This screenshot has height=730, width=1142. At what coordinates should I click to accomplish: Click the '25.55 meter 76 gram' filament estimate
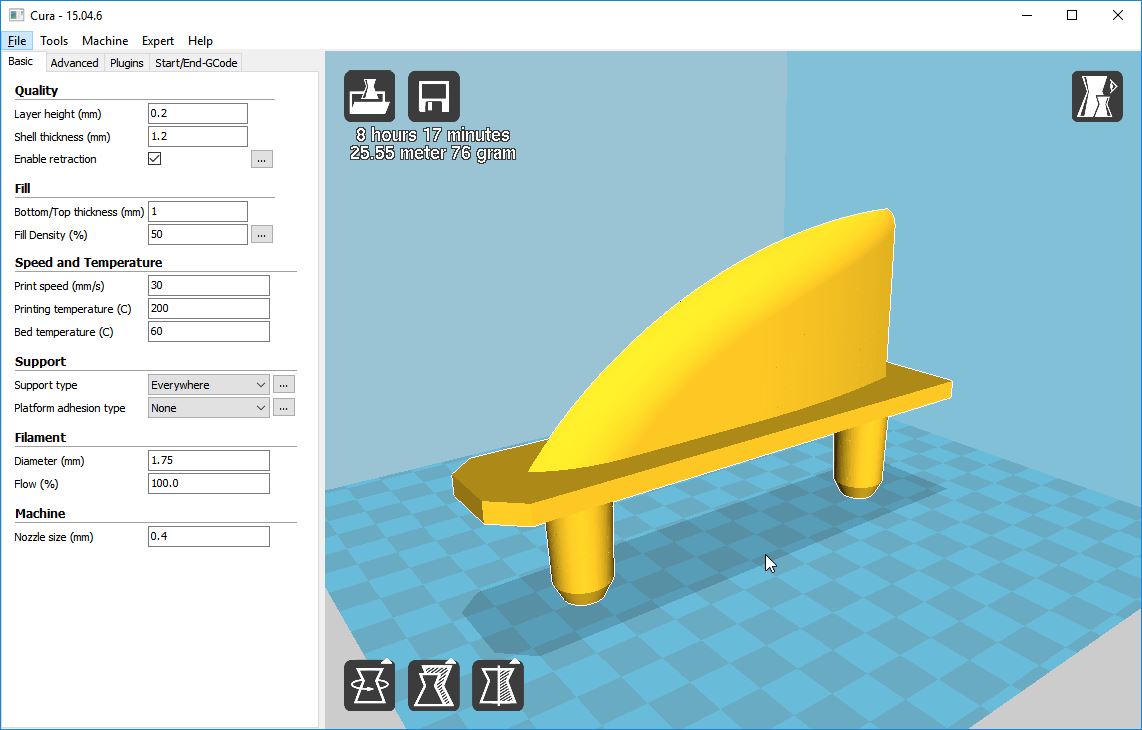pyautogui.click(x=433, y=153)
